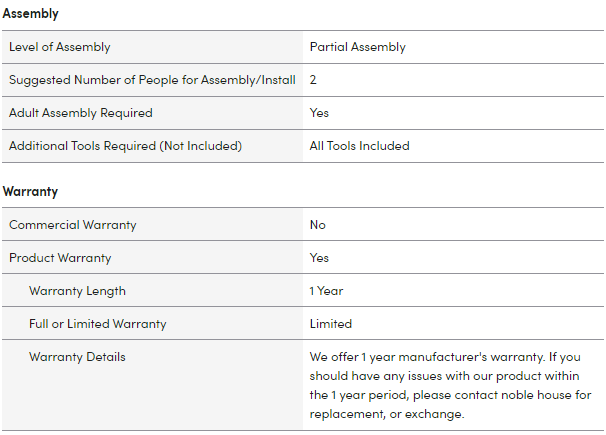Image resolution: width=606 pixels, height=435 pixels.
Task: Select the Commercial Warranty label
Action: click(73, 225)
